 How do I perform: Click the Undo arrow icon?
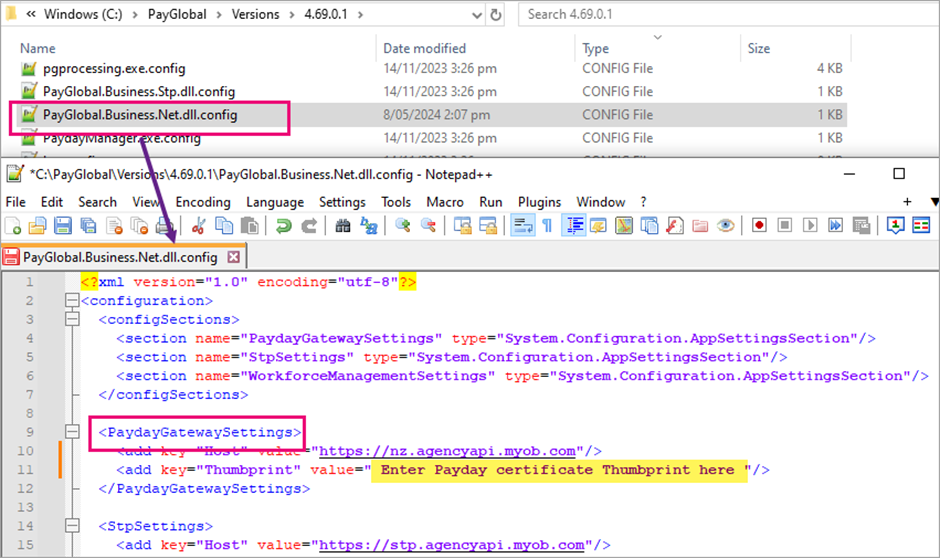tap(286, 226)
